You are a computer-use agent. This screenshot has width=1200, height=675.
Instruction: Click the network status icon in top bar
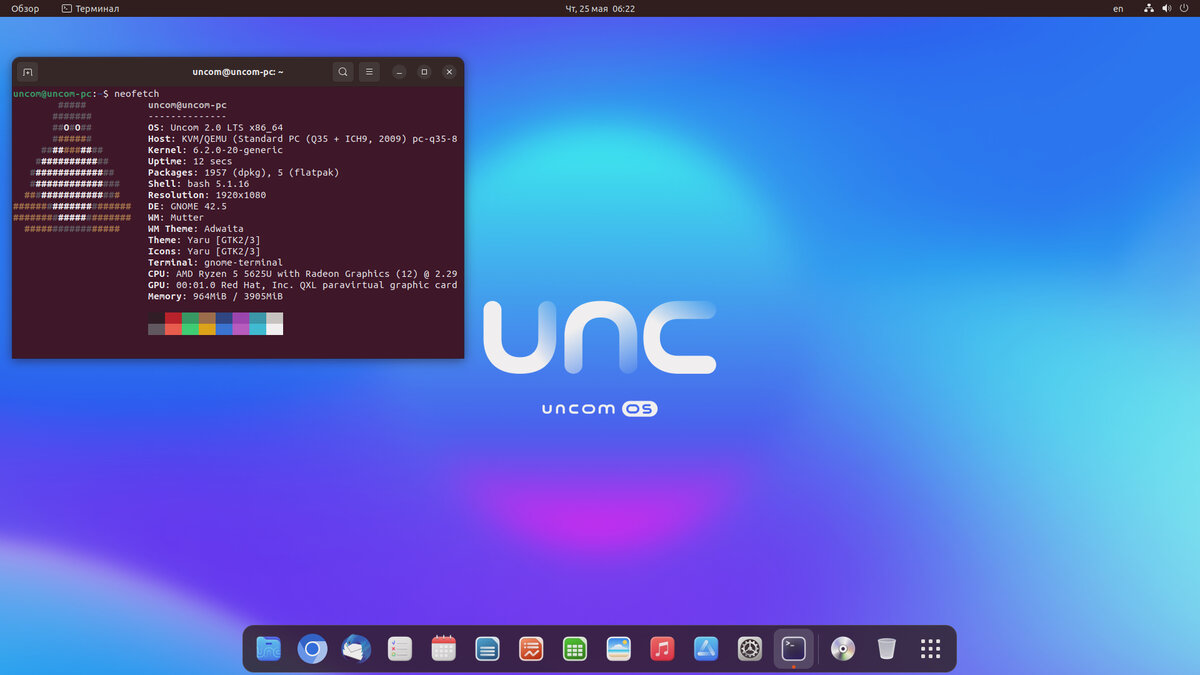(x=1149, y=8)
